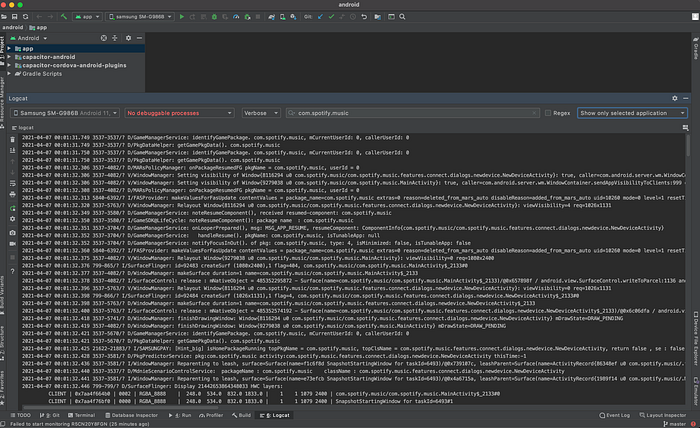Open the AVD Manager icon
Screen dimensions: 700x428
click(283, 17)
